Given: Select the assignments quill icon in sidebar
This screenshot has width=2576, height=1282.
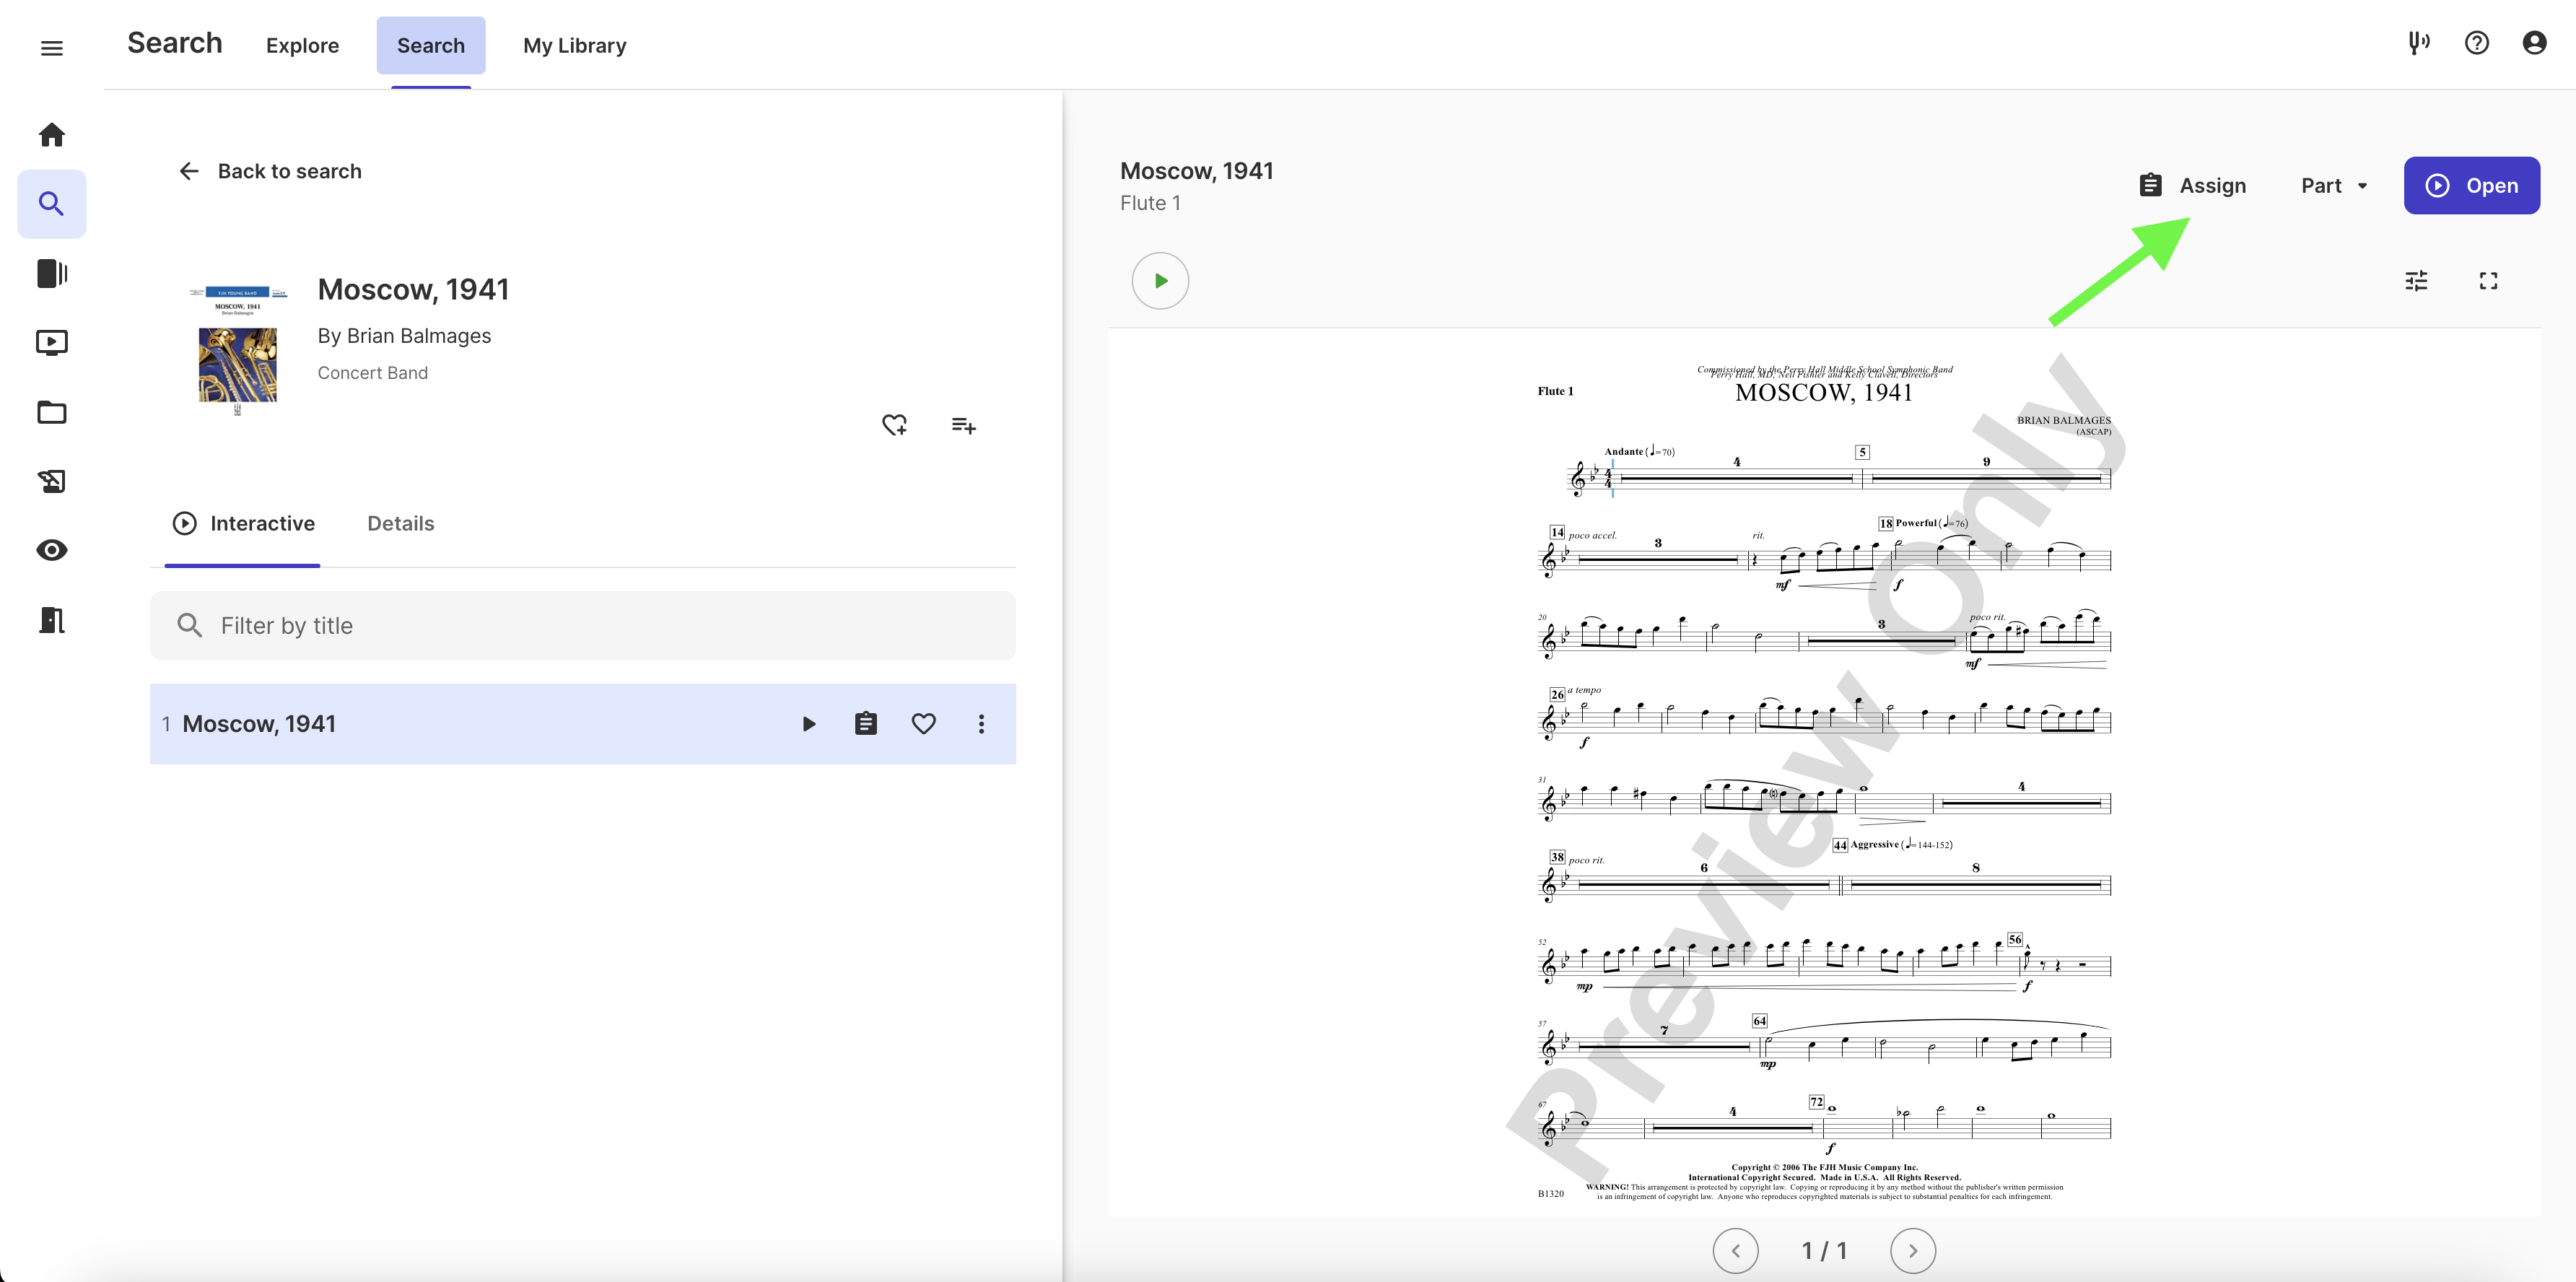Looking at the screenshot, I should click(x=51, y=481).
